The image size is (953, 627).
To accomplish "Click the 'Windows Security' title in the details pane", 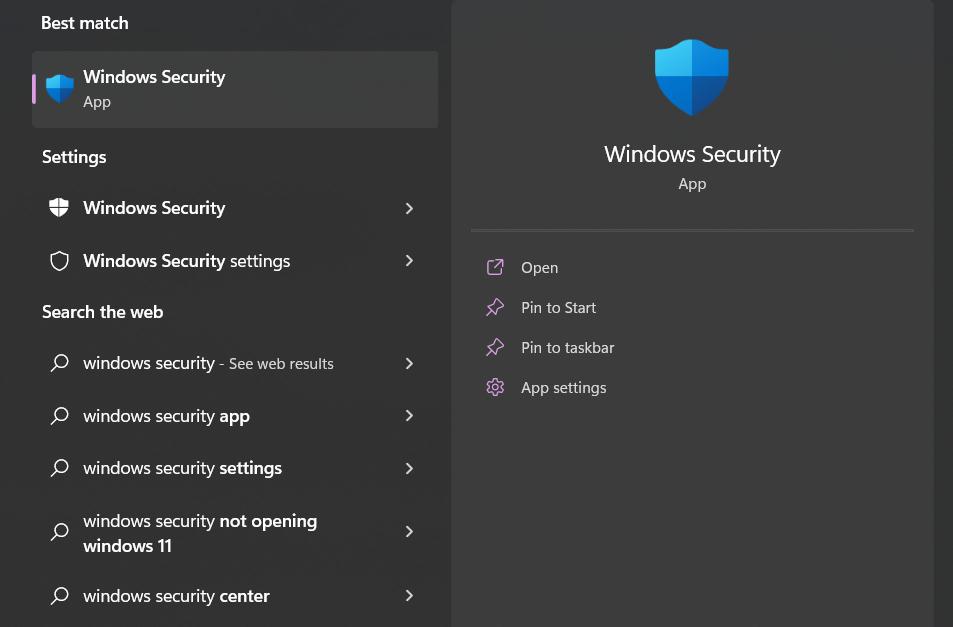I will pos(692,154).
